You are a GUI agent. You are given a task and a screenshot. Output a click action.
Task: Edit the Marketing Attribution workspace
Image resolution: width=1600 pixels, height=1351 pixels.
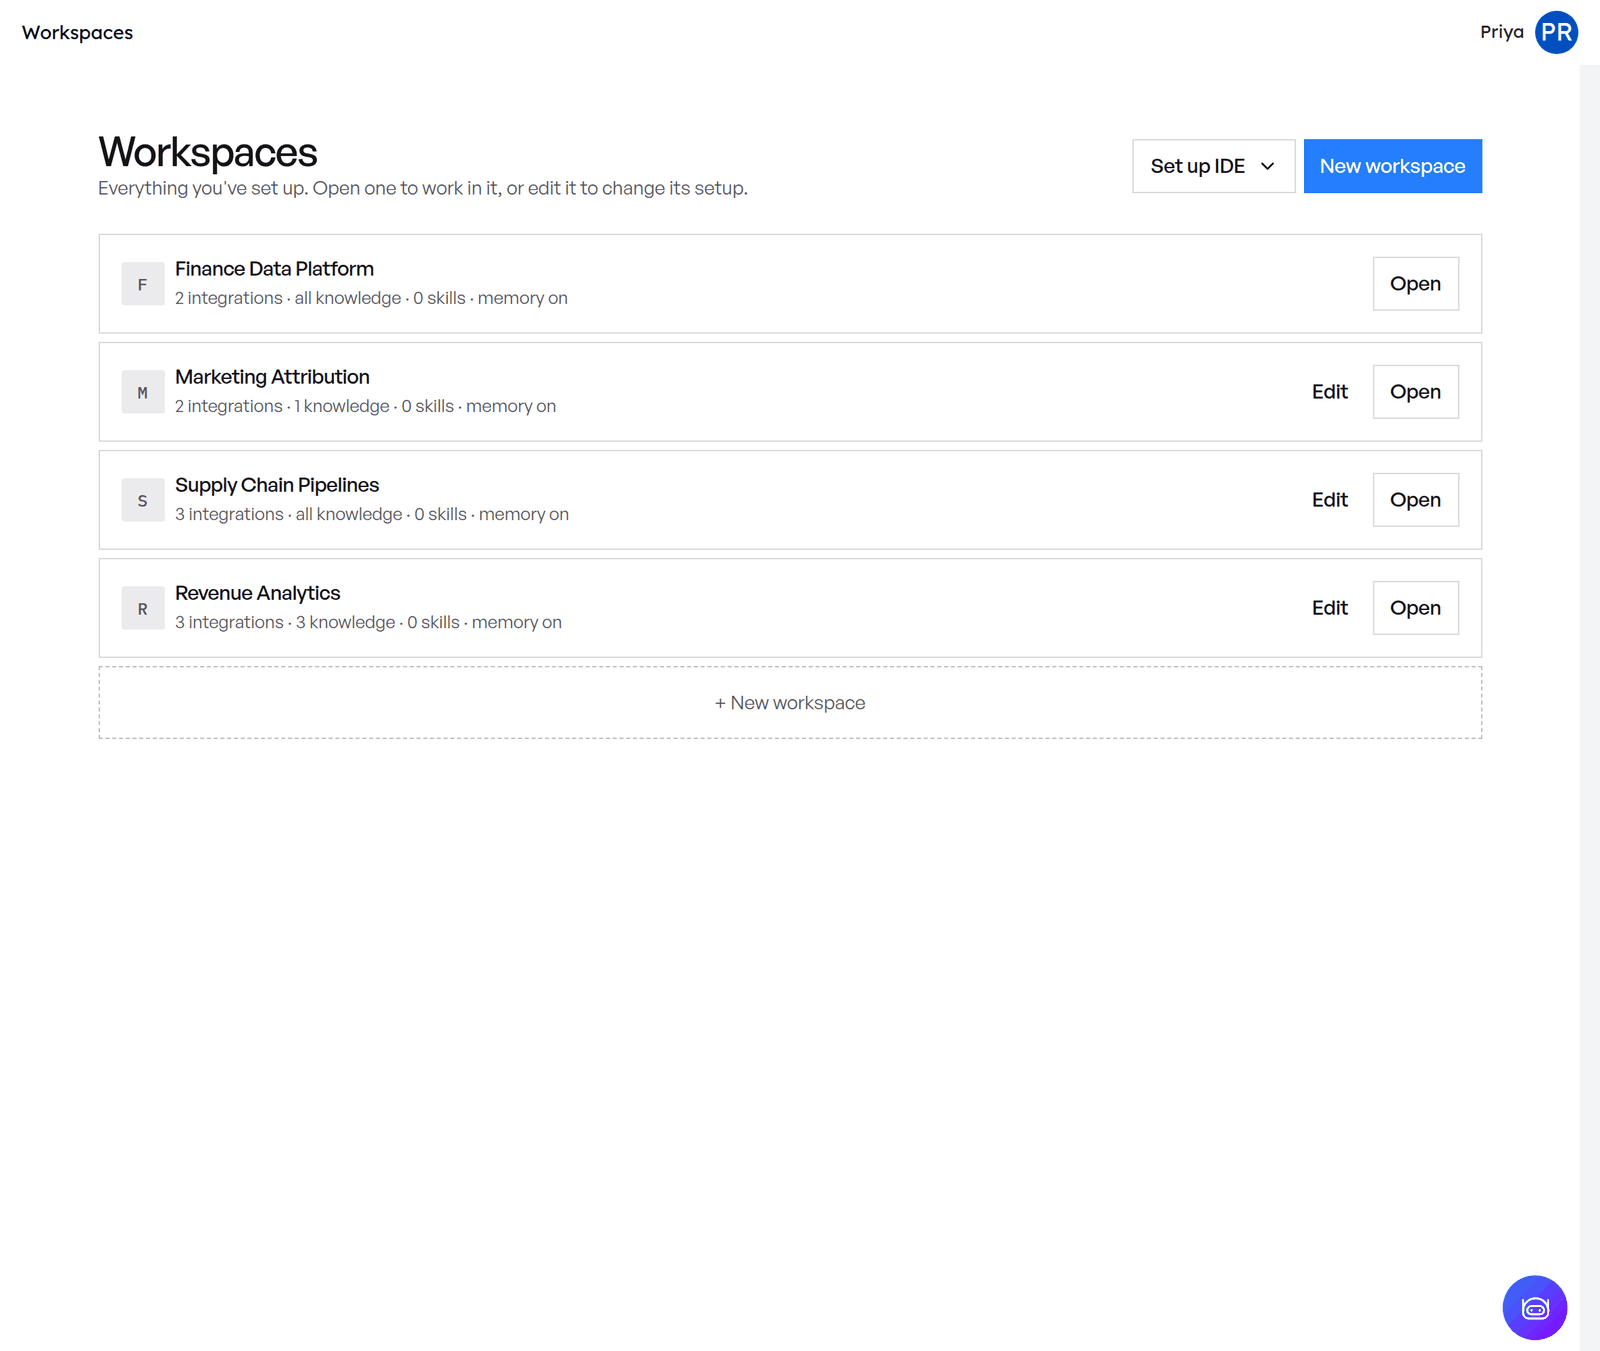1329,392
